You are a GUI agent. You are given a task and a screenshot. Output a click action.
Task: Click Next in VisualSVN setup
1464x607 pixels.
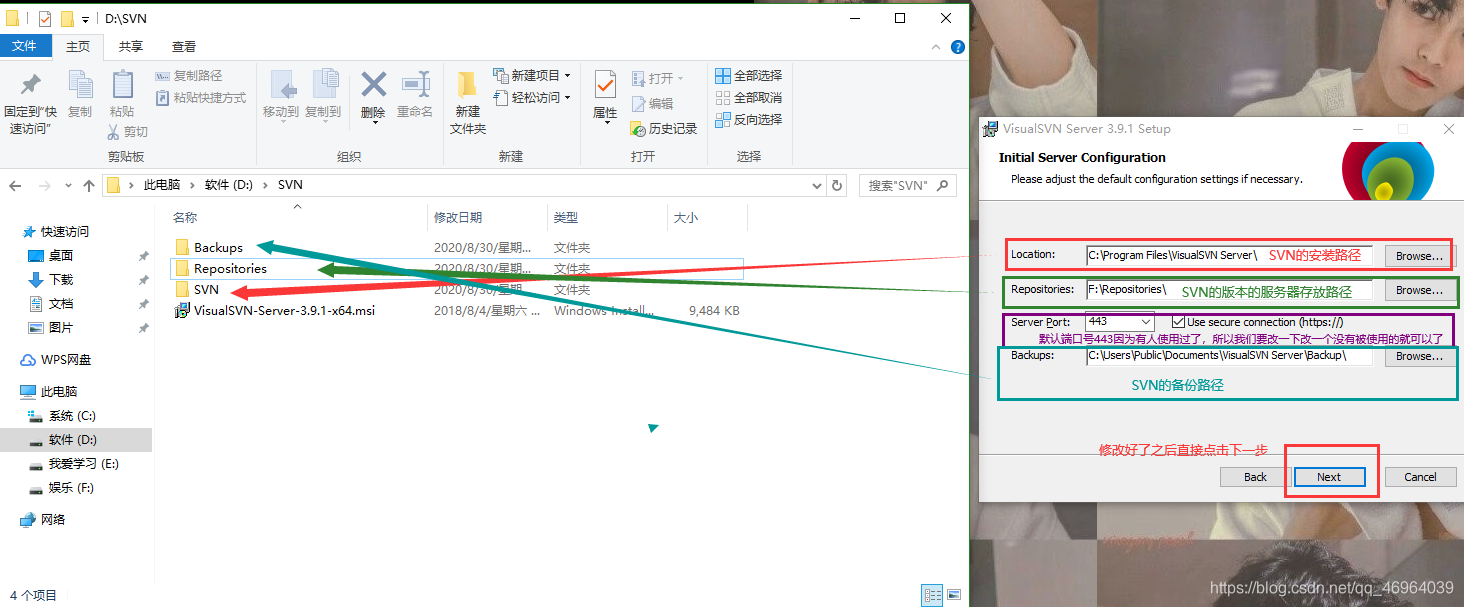1329,477
